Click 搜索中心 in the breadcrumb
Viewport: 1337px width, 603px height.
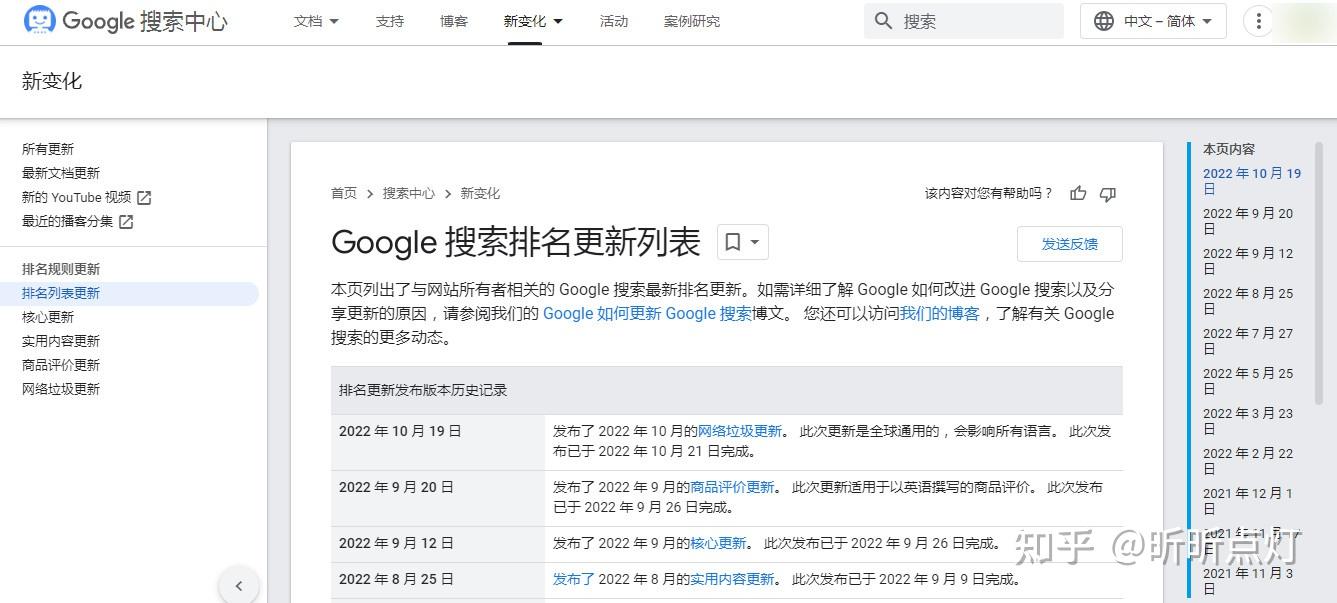pyautogui.click(x=408, y=194)
